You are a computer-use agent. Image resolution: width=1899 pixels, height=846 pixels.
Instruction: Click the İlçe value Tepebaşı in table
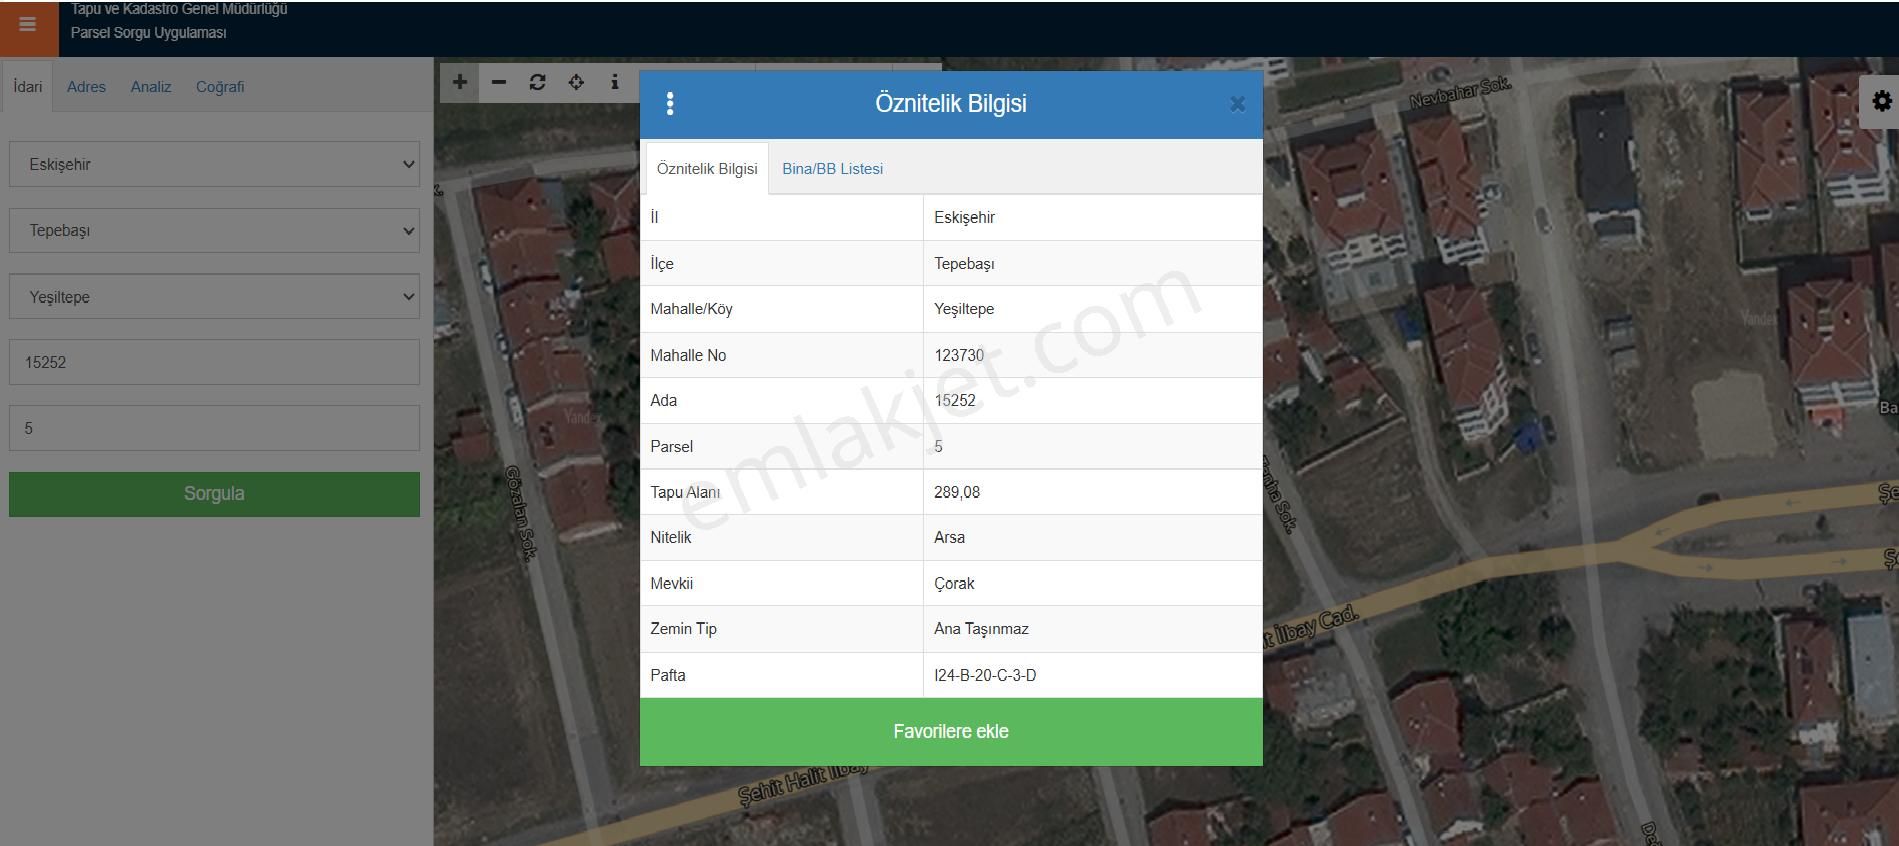click(x=964, y=264)
